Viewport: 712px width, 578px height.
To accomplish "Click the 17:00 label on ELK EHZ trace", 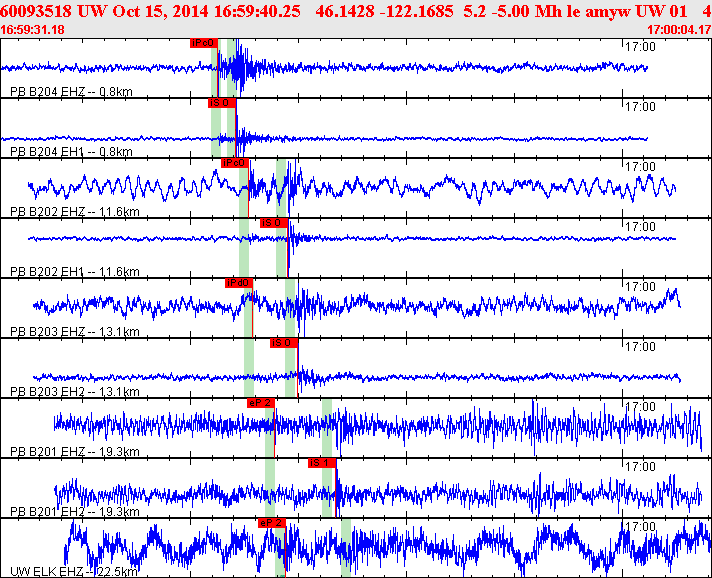I will [x=638, y=527].
